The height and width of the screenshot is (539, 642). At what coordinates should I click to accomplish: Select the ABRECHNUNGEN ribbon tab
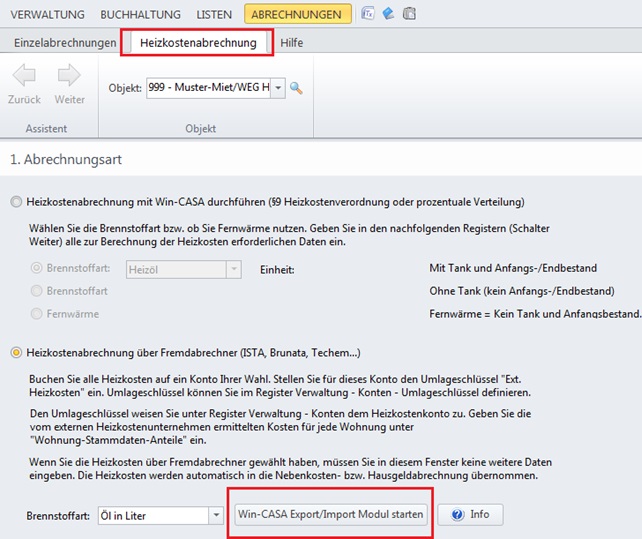[x=297, y=14]
